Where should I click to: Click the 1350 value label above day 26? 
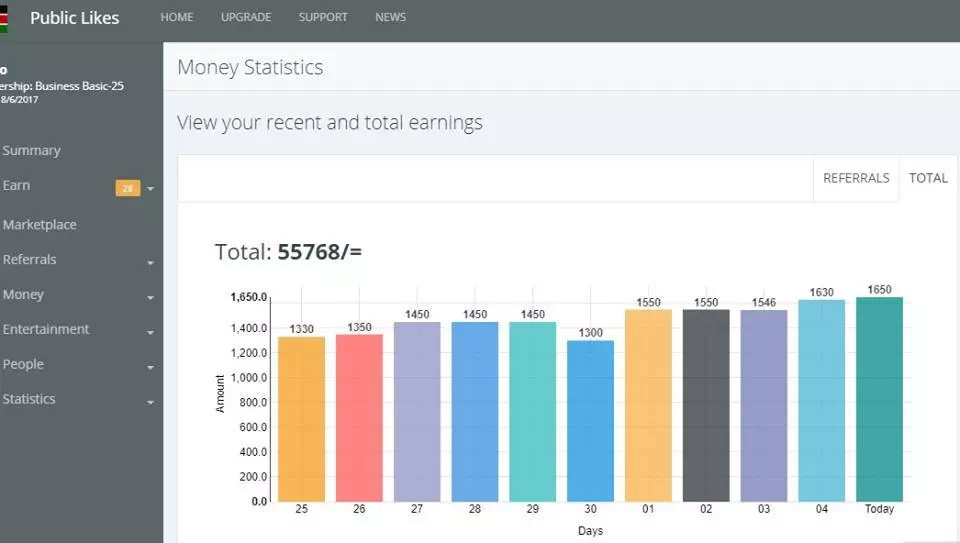tap(359, 328)
